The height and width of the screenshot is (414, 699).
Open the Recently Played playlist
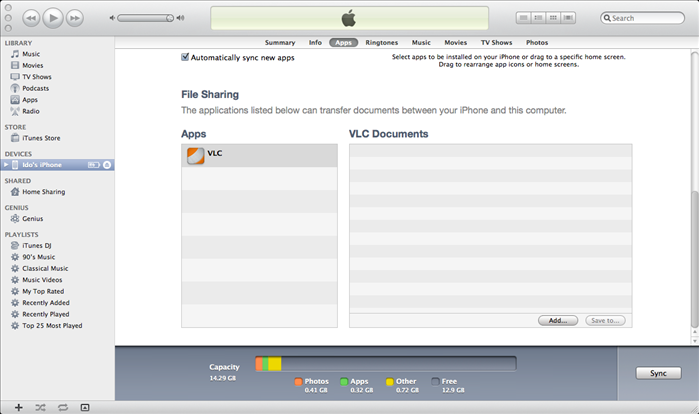[46, 314]
